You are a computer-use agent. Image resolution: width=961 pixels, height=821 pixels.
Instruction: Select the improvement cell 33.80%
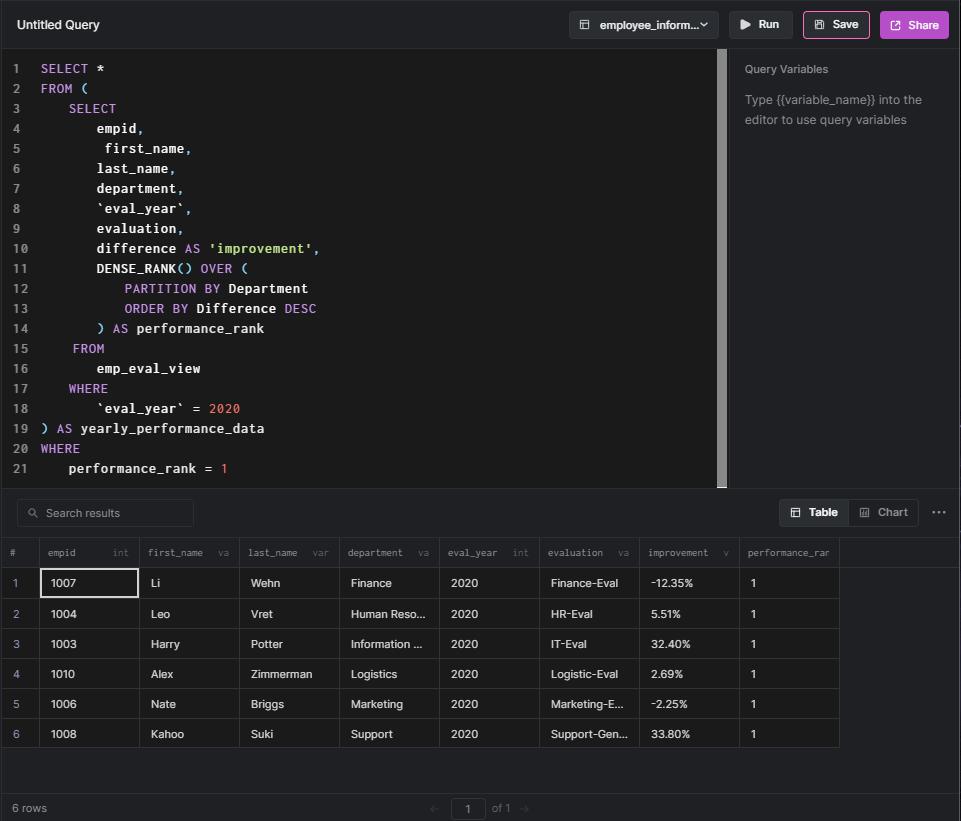coord(688,734)
